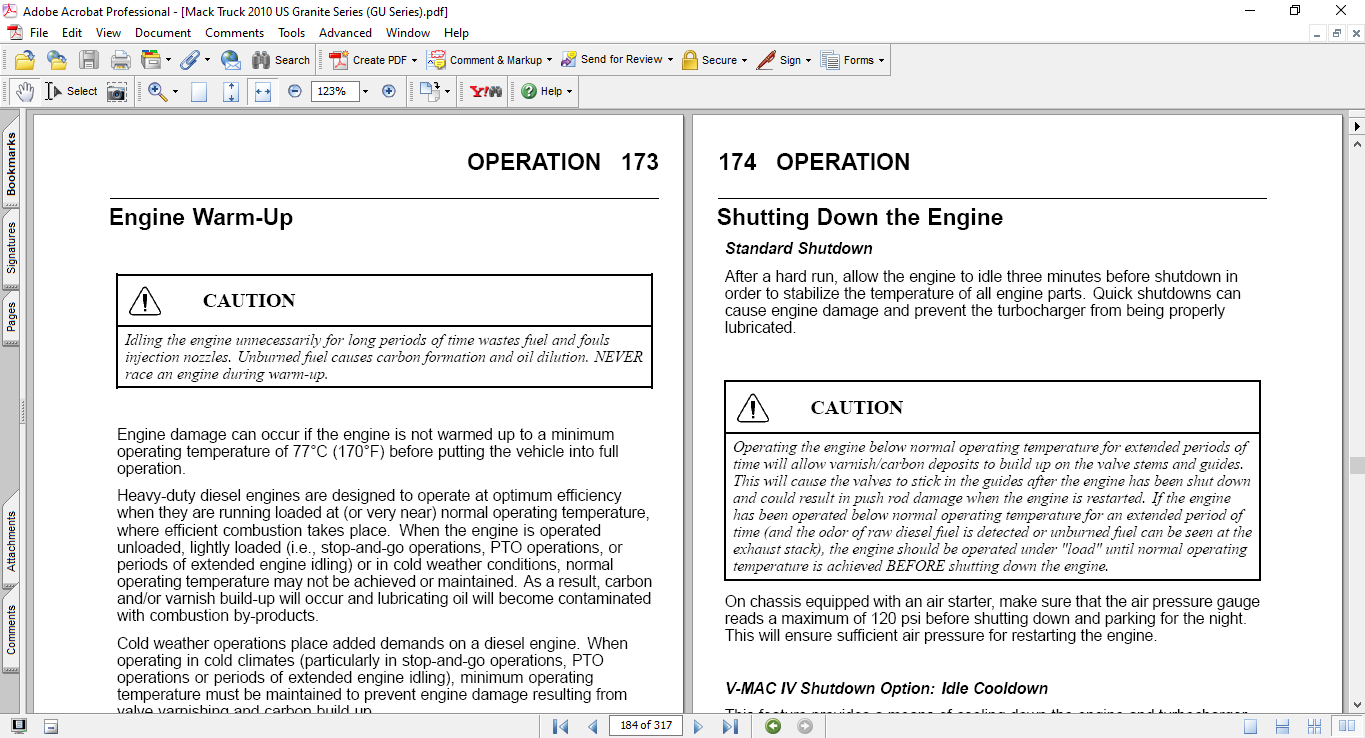Select the Hand tool
This screenshot has height=738, width=1365.
pos(24,91)
